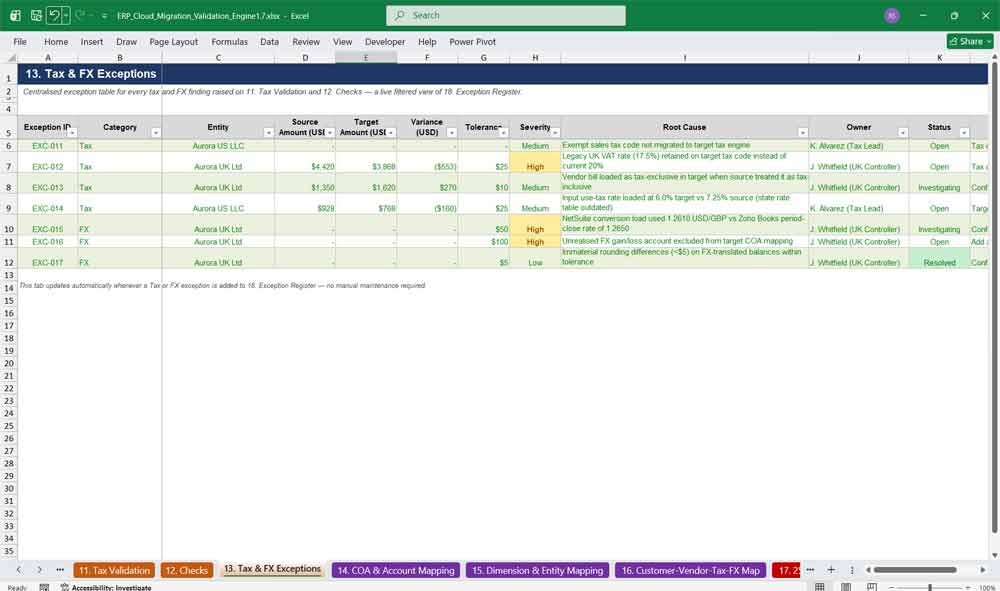1000x591 pixels.
Task: Click the vertical scrollbar thumb
Action: click(x=994, y=298)
